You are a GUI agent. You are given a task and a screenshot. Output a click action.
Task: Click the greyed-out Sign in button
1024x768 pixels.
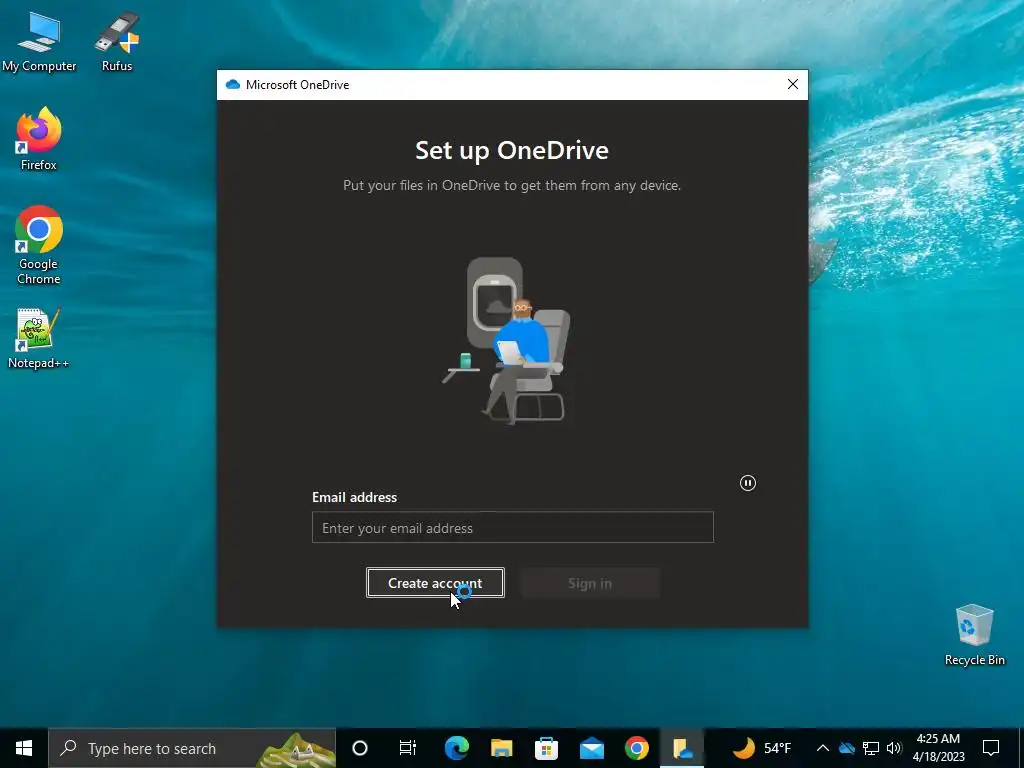click(x=590, y=583)
